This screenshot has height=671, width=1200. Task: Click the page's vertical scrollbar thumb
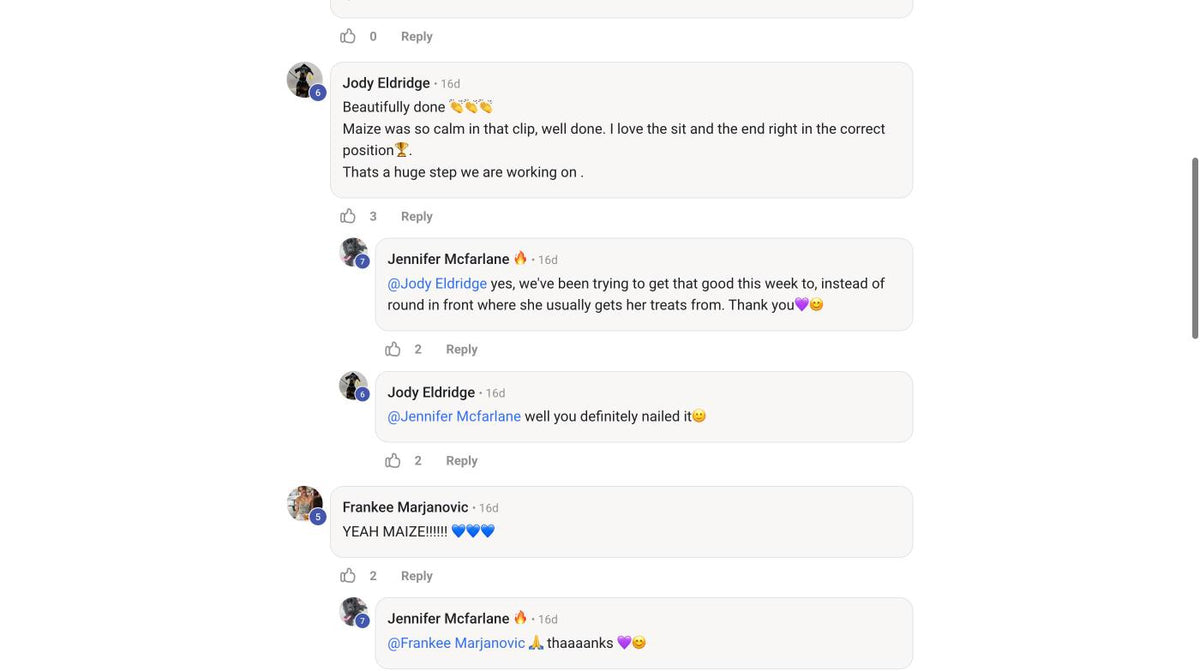[x=1194, y=248]
